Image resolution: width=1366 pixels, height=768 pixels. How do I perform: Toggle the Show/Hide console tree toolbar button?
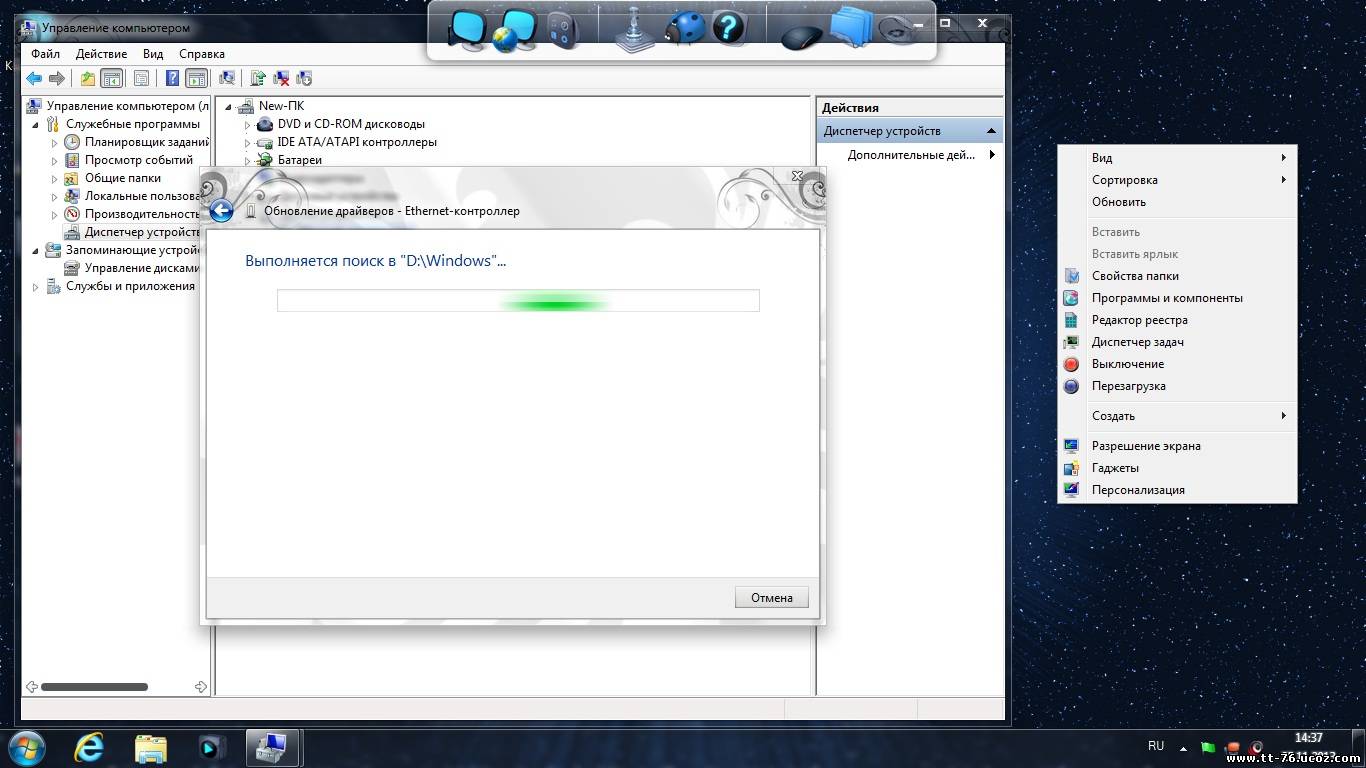pos(111,78)
